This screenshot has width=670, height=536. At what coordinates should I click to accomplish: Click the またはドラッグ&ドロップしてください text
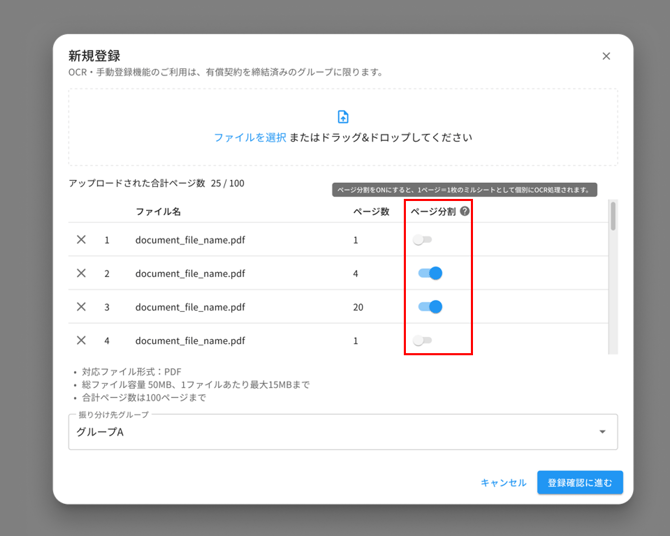coord(381,138)
